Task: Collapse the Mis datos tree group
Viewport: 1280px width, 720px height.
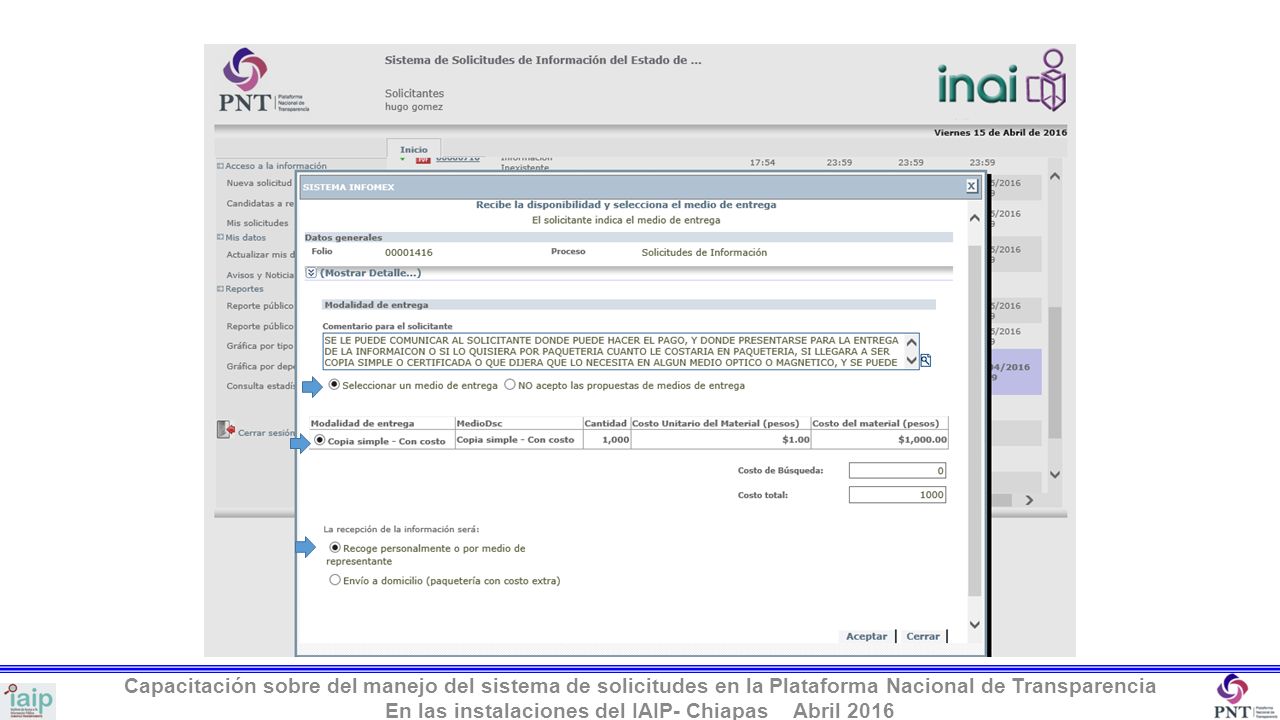Action: click(x=220, y=237)
